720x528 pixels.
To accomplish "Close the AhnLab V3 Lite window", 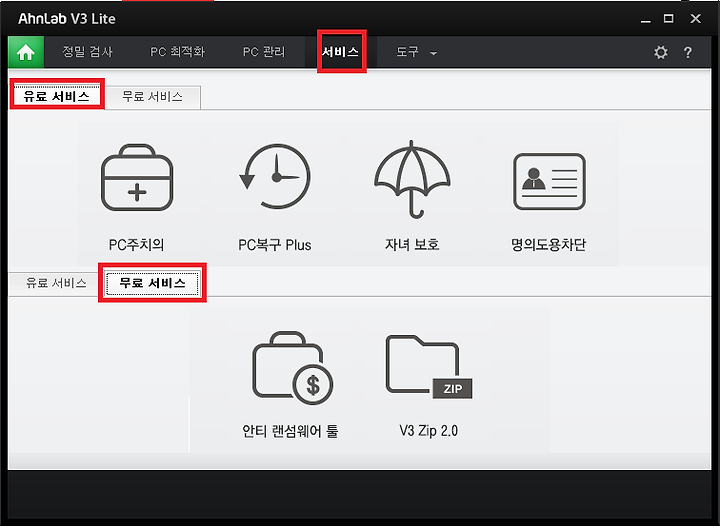I will point(696,19).
